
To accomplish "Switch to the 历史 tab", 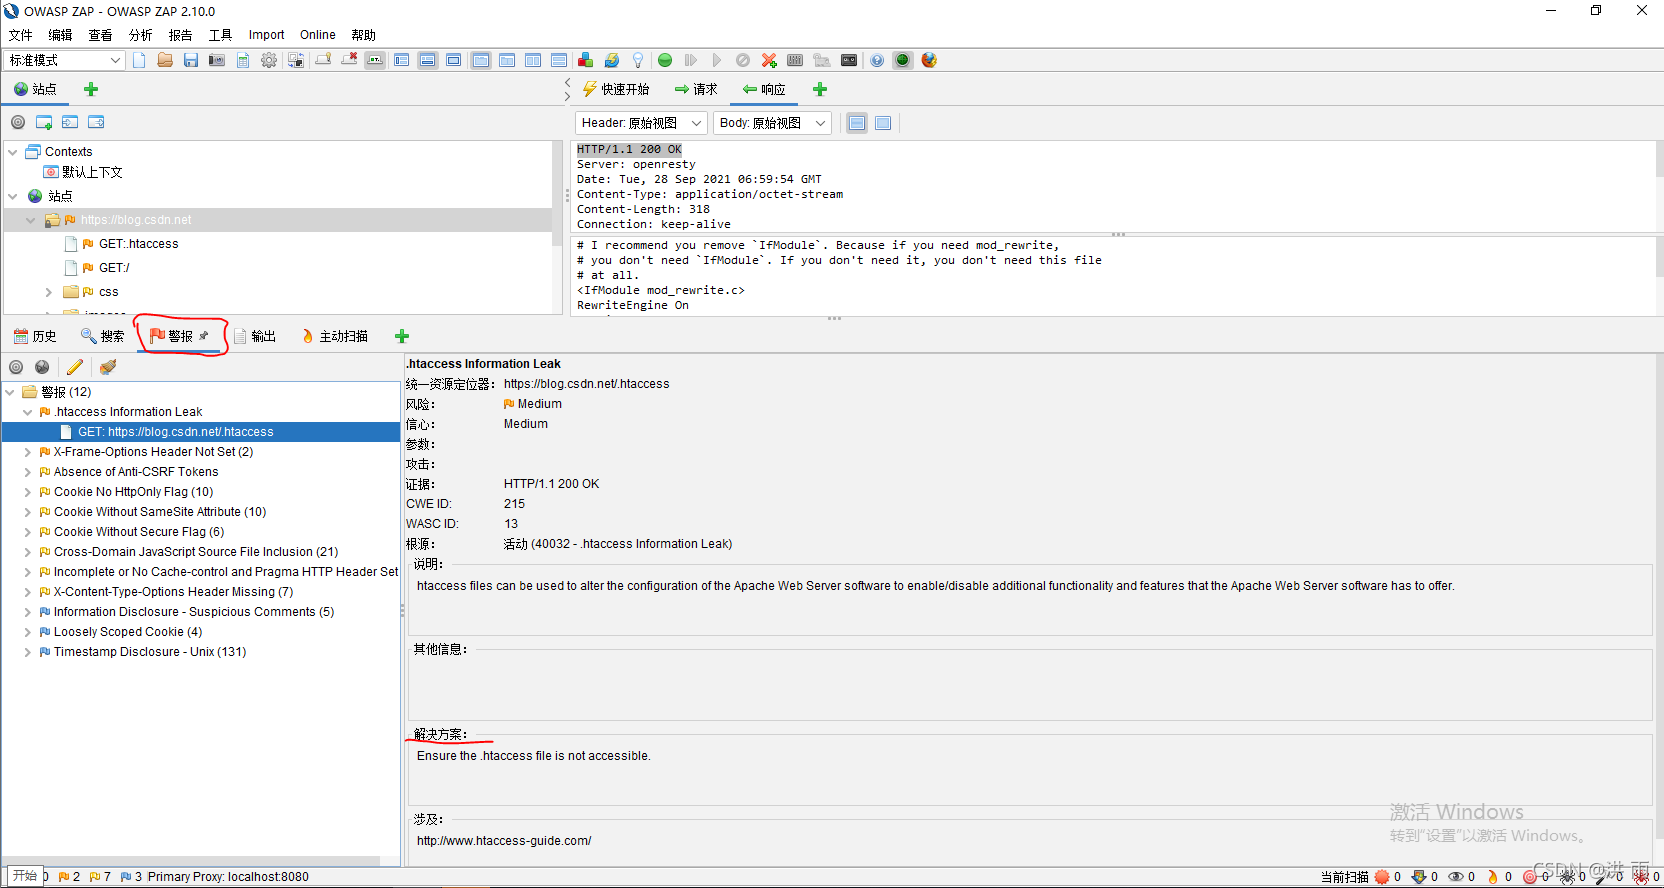I will click(x=35, y=336).
